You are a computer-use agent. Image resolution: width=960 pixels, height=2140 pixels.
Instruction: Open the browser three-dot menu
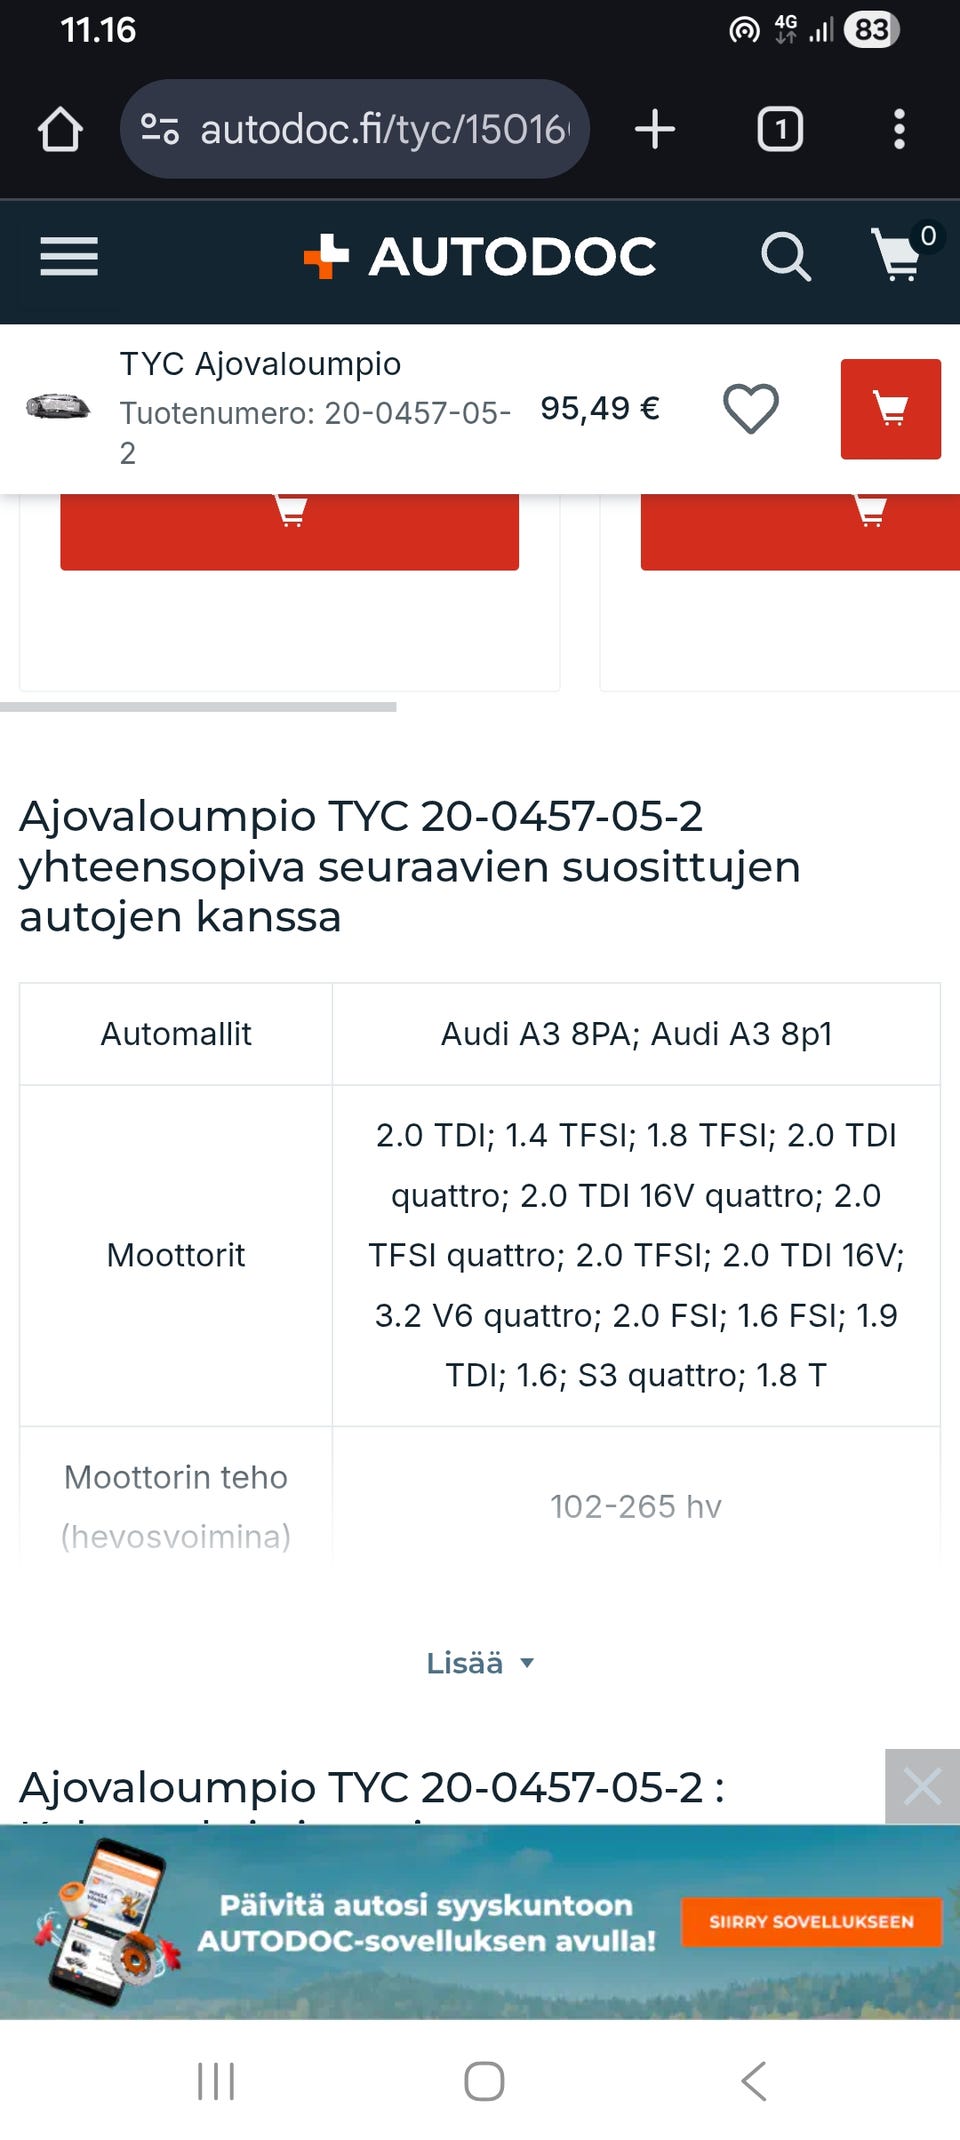click(x=899, y=130)
